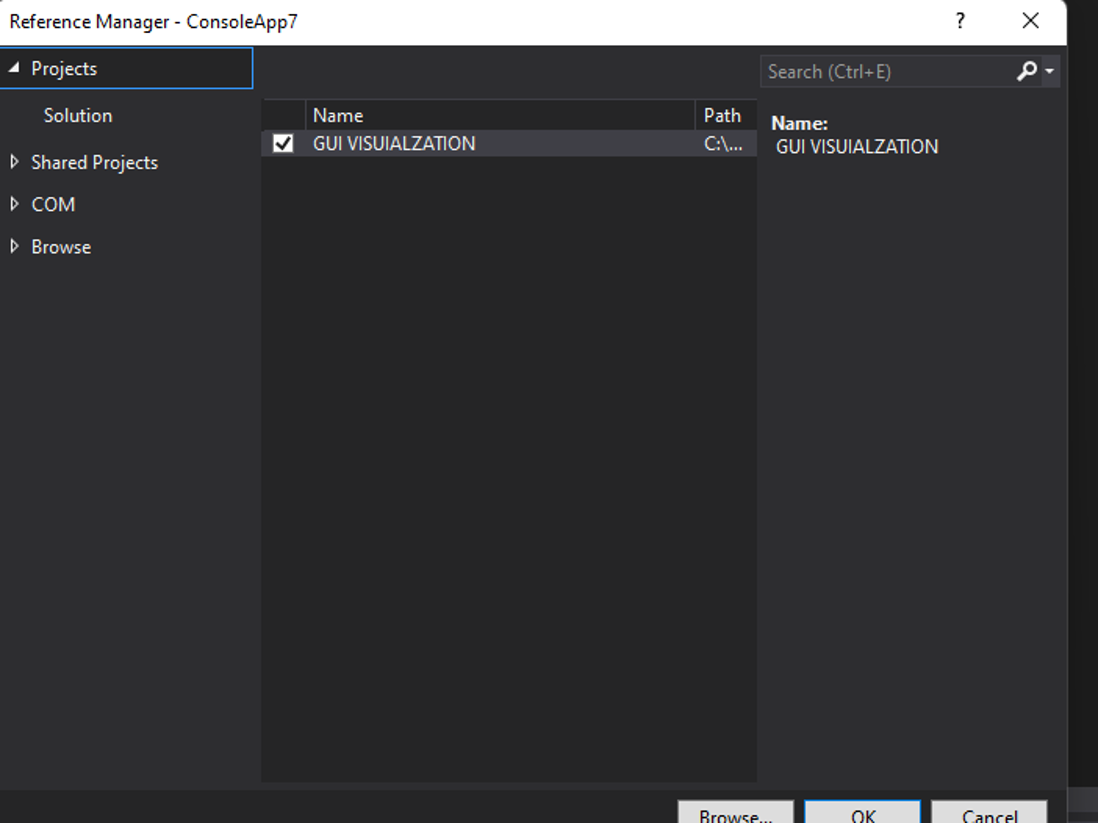Click the help question mark icon
This screenshot has height=823, width=1098.
[x=960, y=21]
